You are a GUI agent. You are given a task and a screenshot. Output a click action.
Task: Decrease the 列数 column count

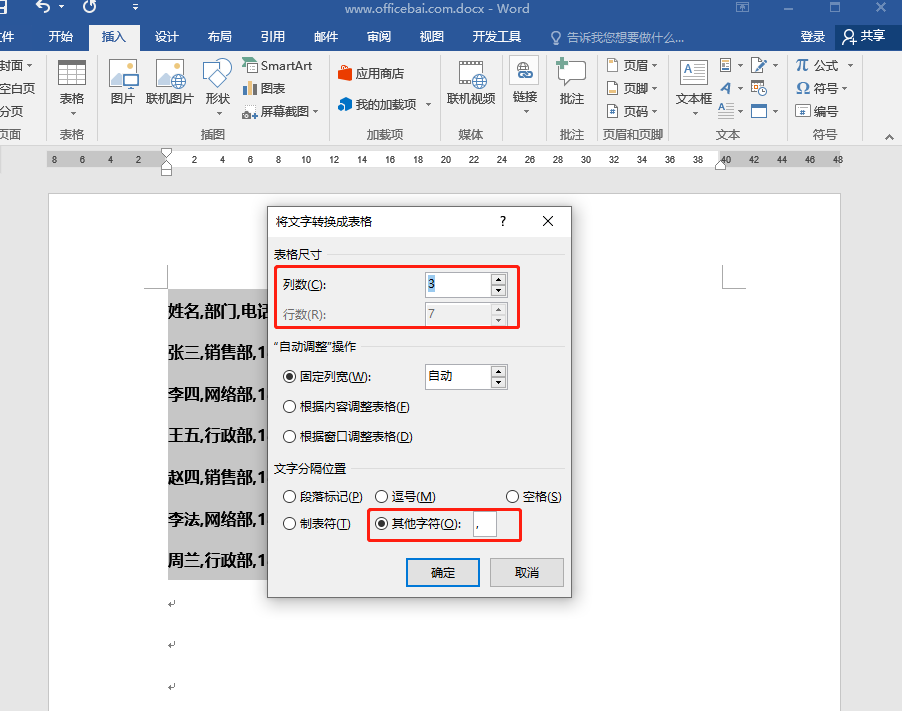coord(499,290)
